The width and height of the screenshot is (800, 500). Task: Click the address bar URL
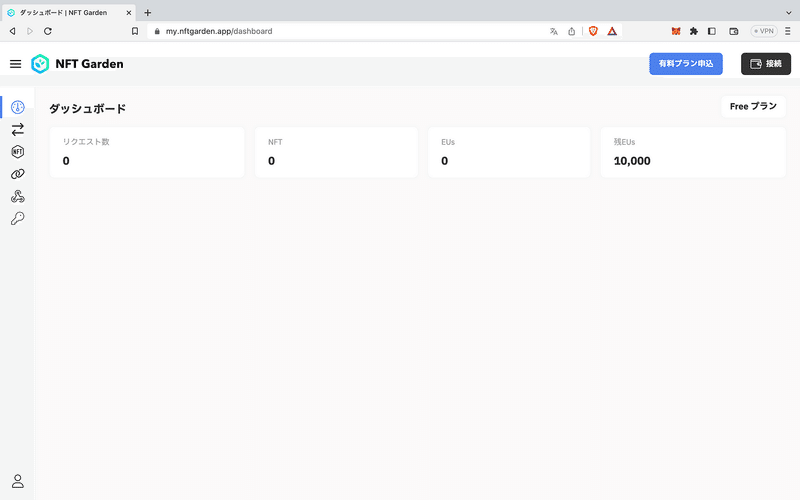tap(219, 31)
